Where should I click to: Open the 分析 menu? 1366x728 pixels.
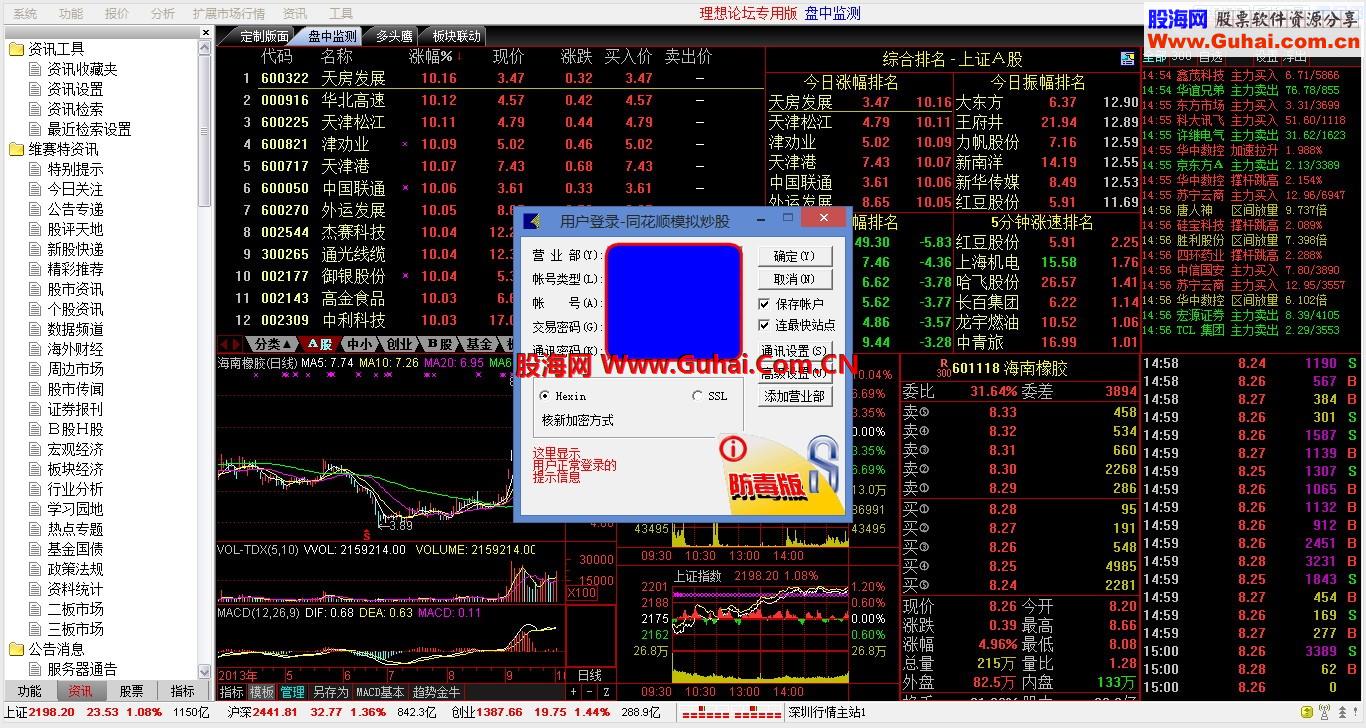coord(162,14)
